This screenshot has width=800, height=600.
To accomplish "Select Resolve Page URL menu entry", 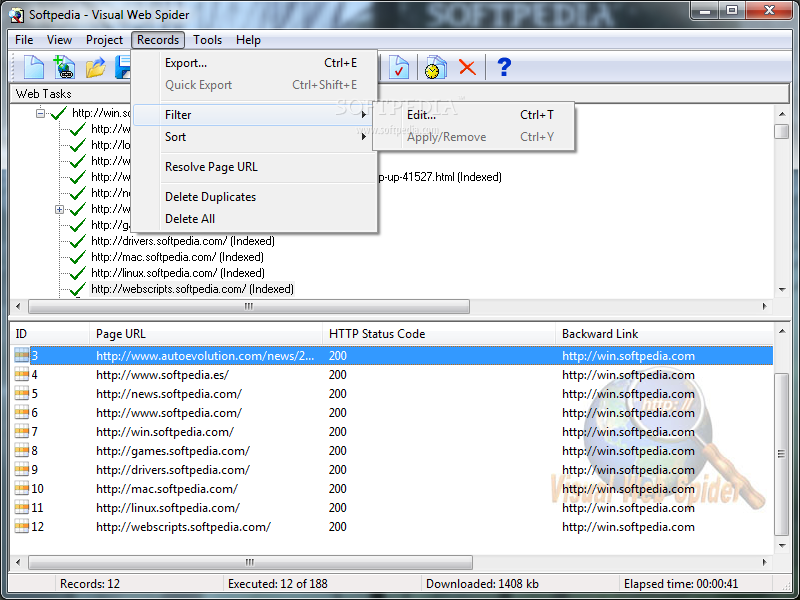I will [255, 167].
